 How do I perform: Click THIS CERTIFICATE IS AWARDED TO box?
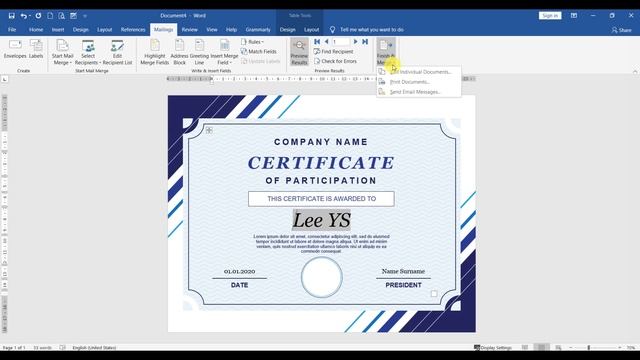click(321, 199)
